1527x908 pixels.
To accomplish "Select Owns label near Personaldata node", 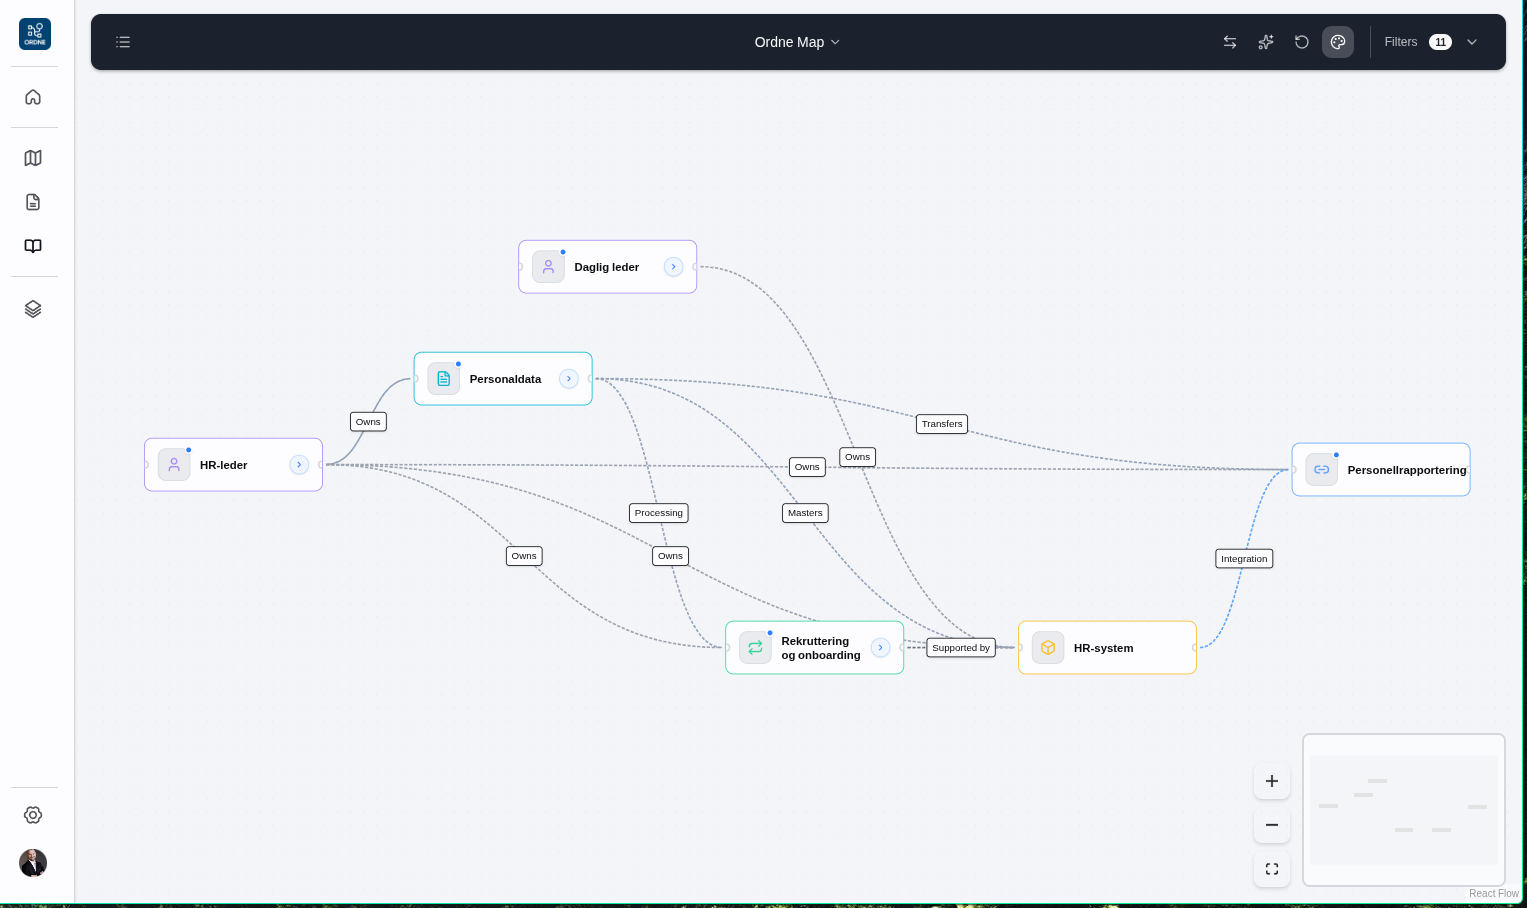I will (x=368, y=422).
